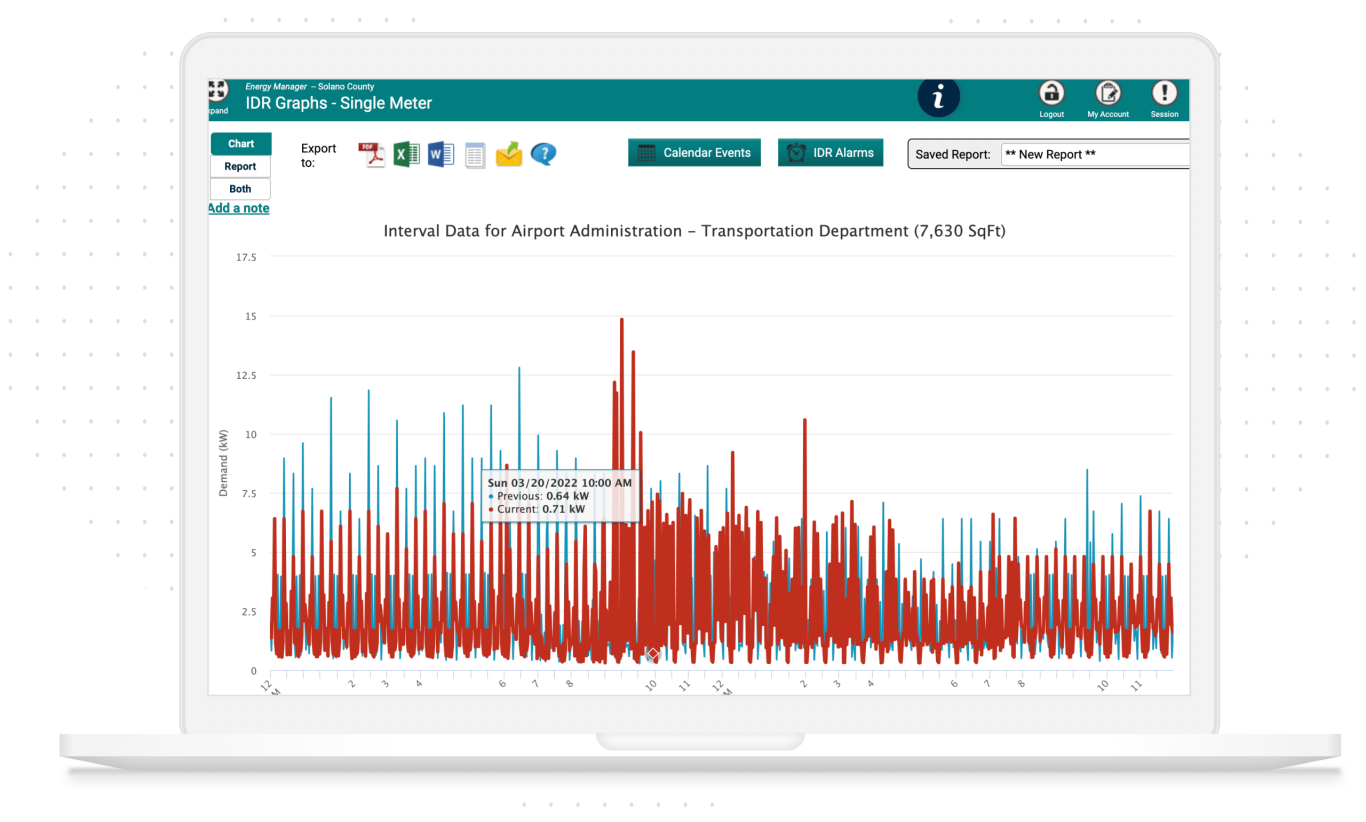Switch to the Report view tab
Screen dimensions: 1366x822
pos(240,167)
